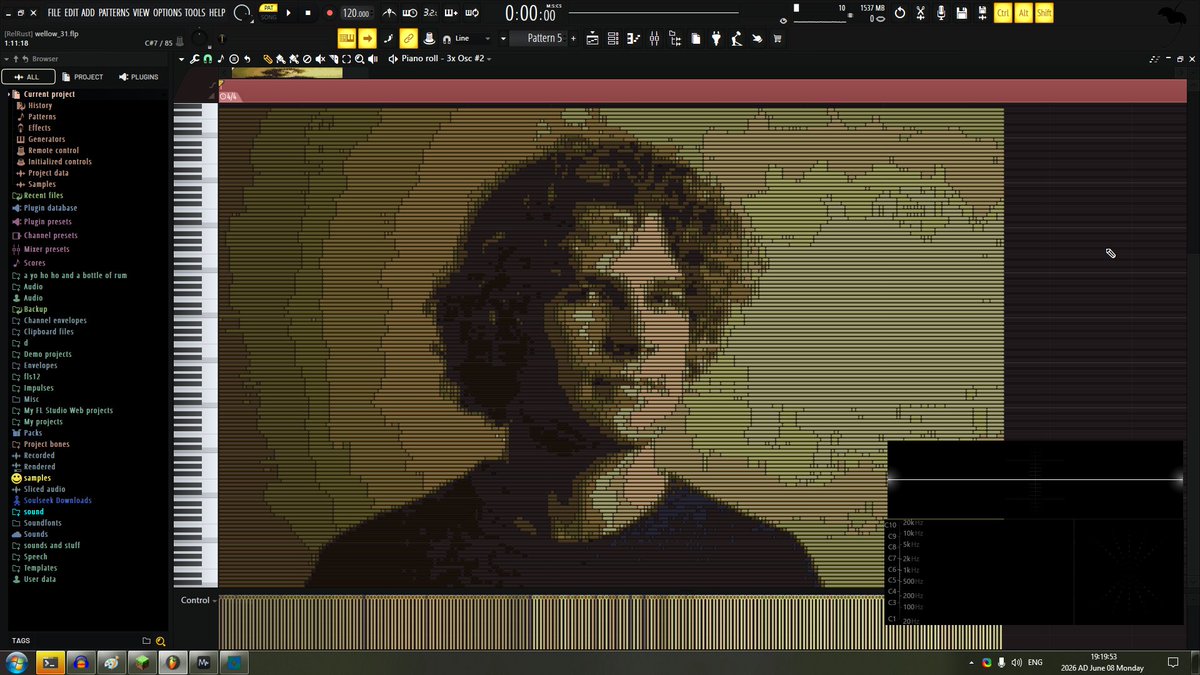Viewport: 1200px width, 675px height.
Task: Click the red Record button
Action: pos(329,13)
